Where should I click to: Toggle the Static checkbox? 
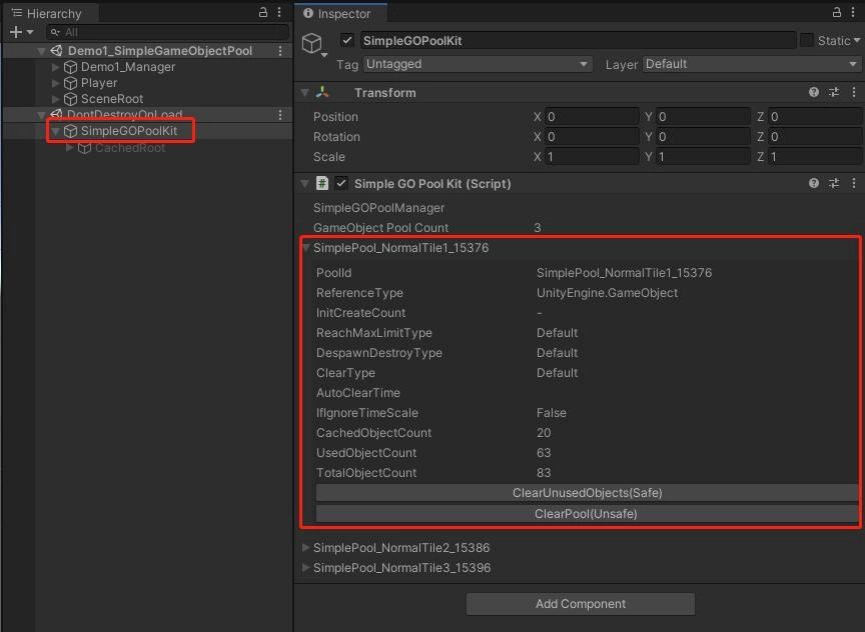807,40
